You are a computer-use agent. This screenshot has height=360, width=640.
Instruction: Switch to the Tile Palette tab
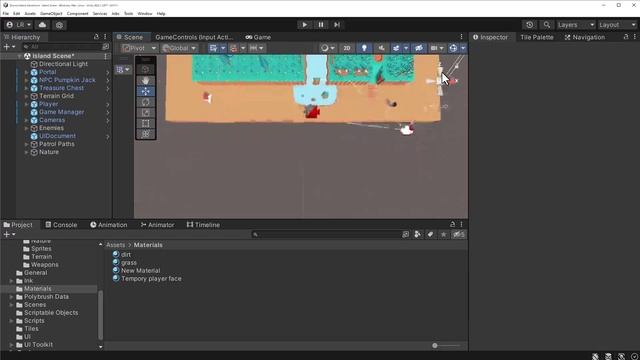click(x=537, y=37)
